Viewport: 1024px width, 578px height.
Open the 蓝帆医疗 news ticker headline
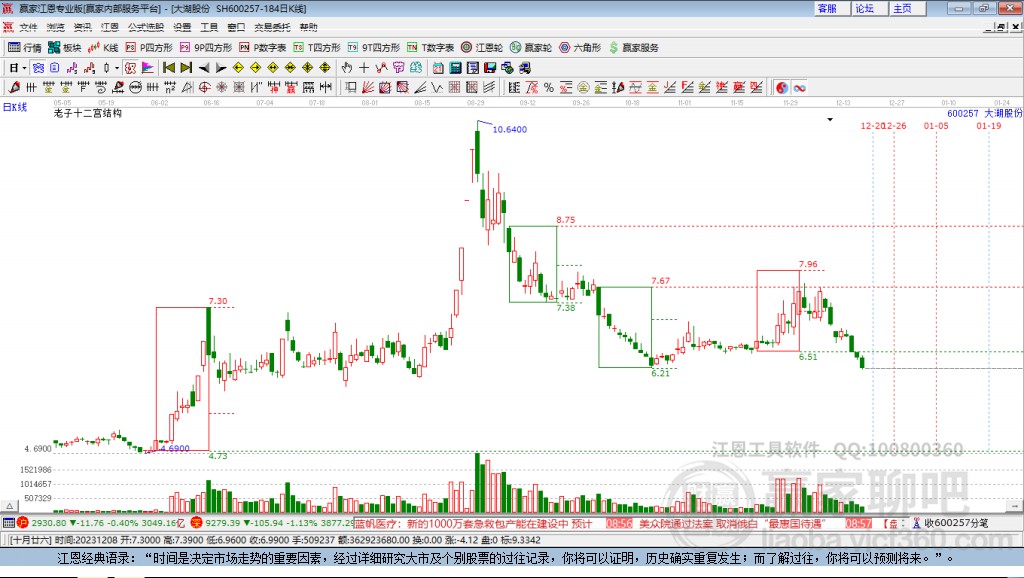tap(473, 523)
